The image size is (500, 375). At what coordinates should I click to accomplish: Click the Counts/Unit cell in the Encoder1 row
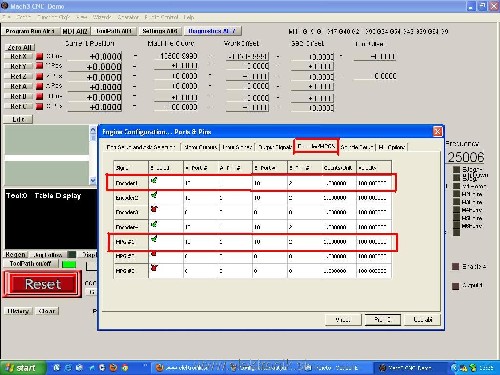[x=339, y=183]
